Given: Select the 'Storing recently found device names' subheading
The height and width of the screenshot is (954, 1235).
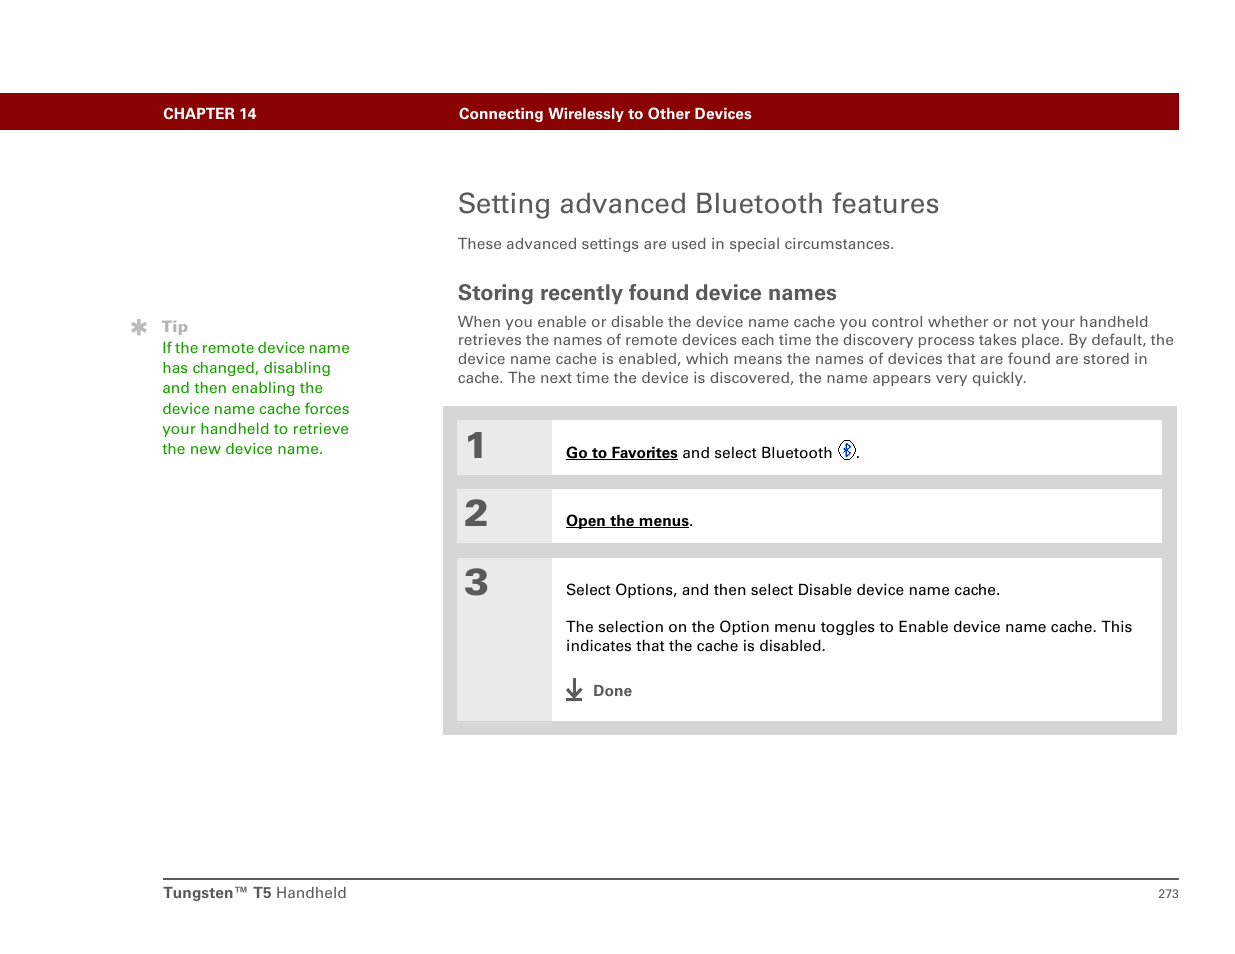Looking at the screenshot, I should point(647,293).
